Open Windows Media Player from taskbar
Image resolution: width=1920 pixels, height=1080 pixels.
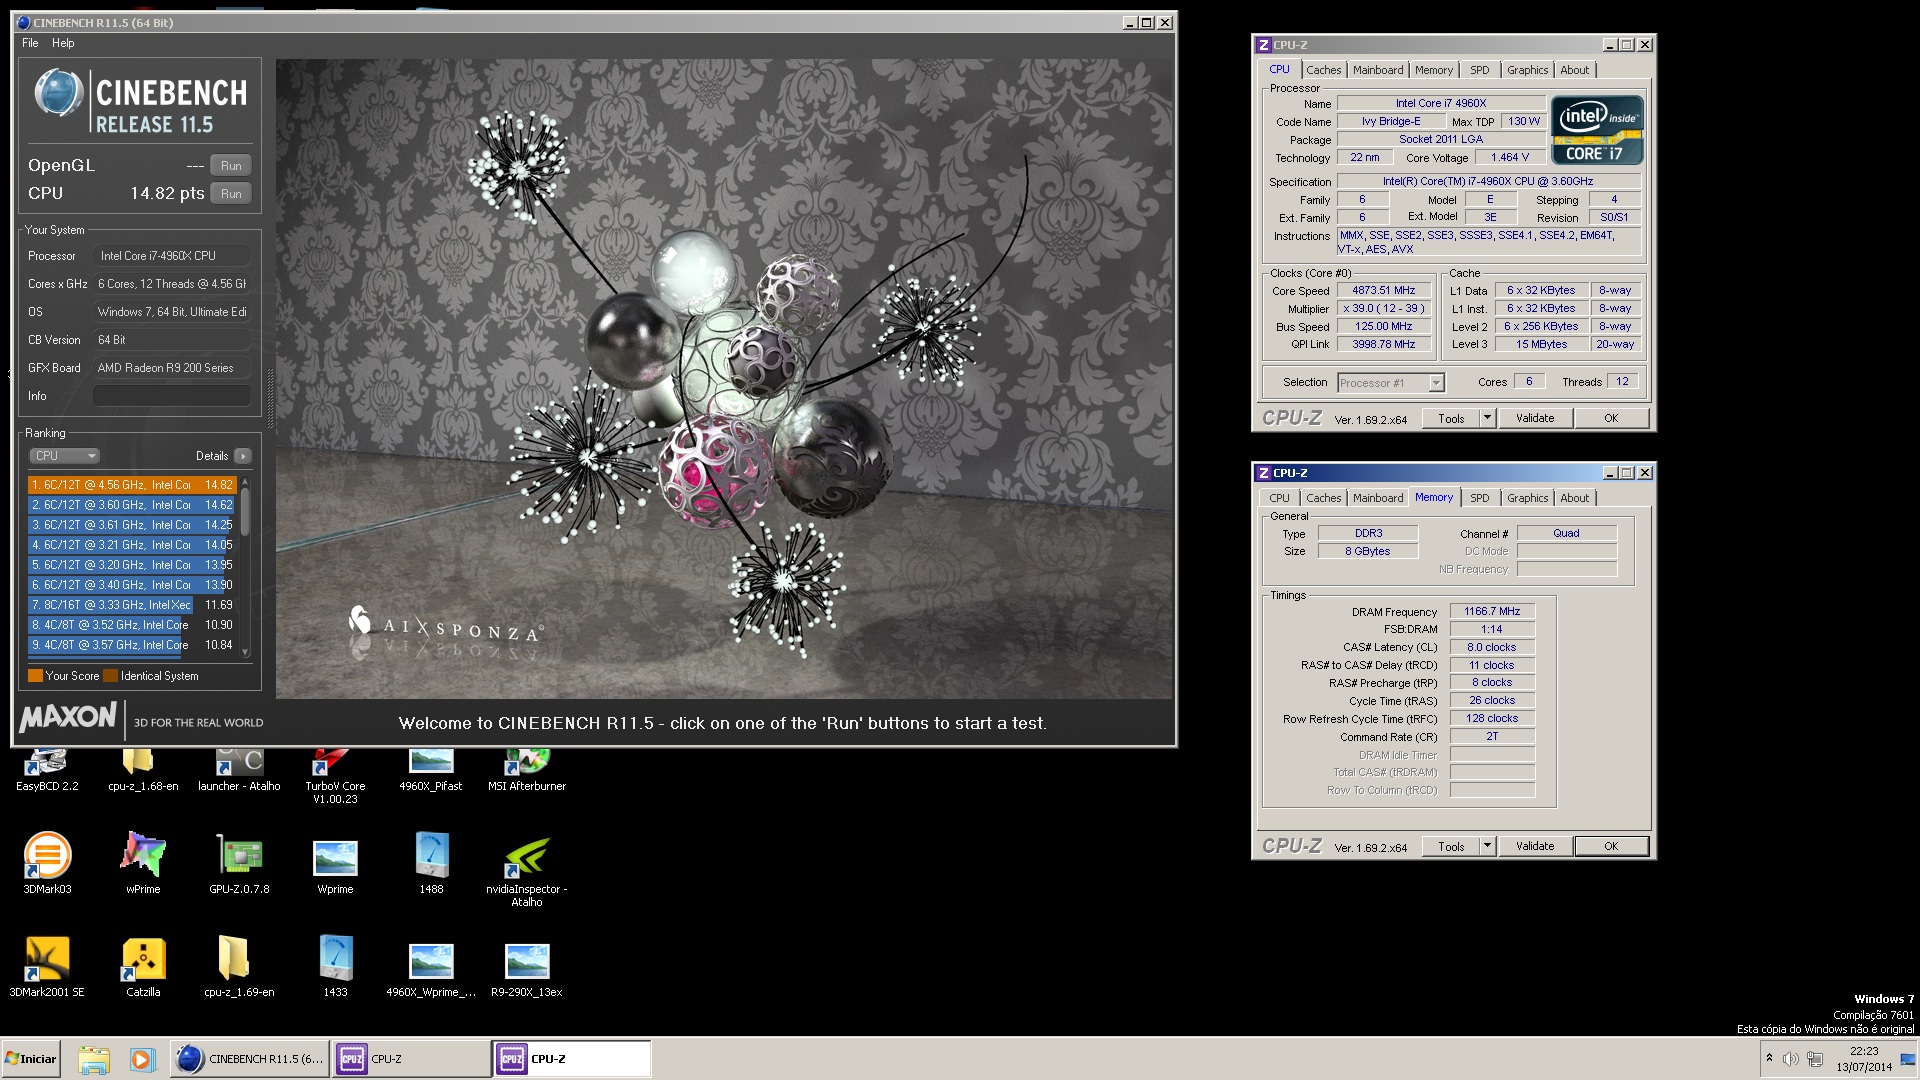tap(142, 1059)
